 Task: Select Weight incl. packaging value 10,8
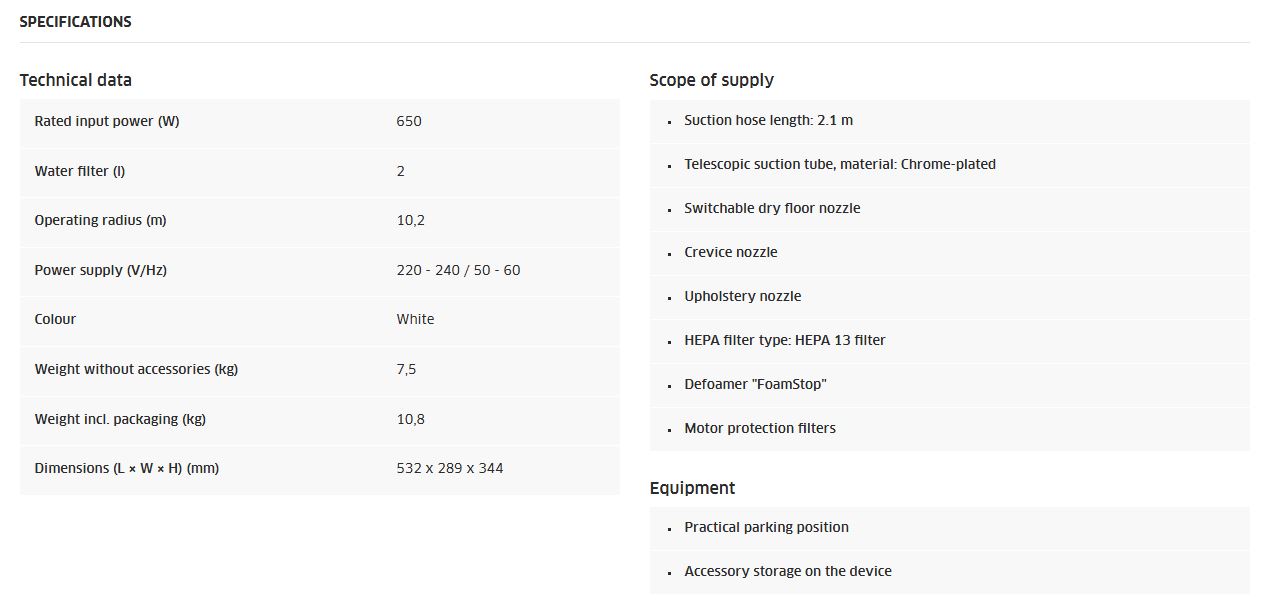[410, 419]
